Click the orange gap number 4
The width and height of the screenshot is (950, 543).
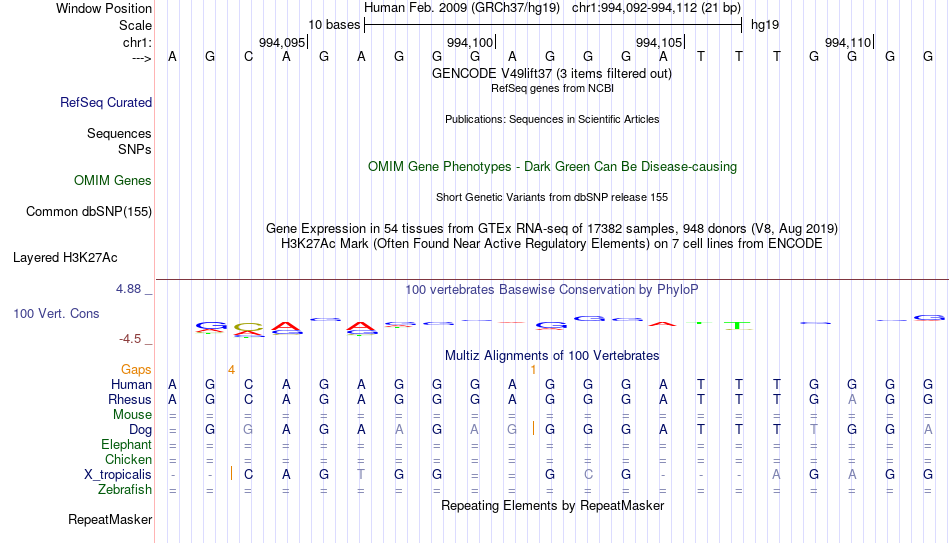[231, 370]
